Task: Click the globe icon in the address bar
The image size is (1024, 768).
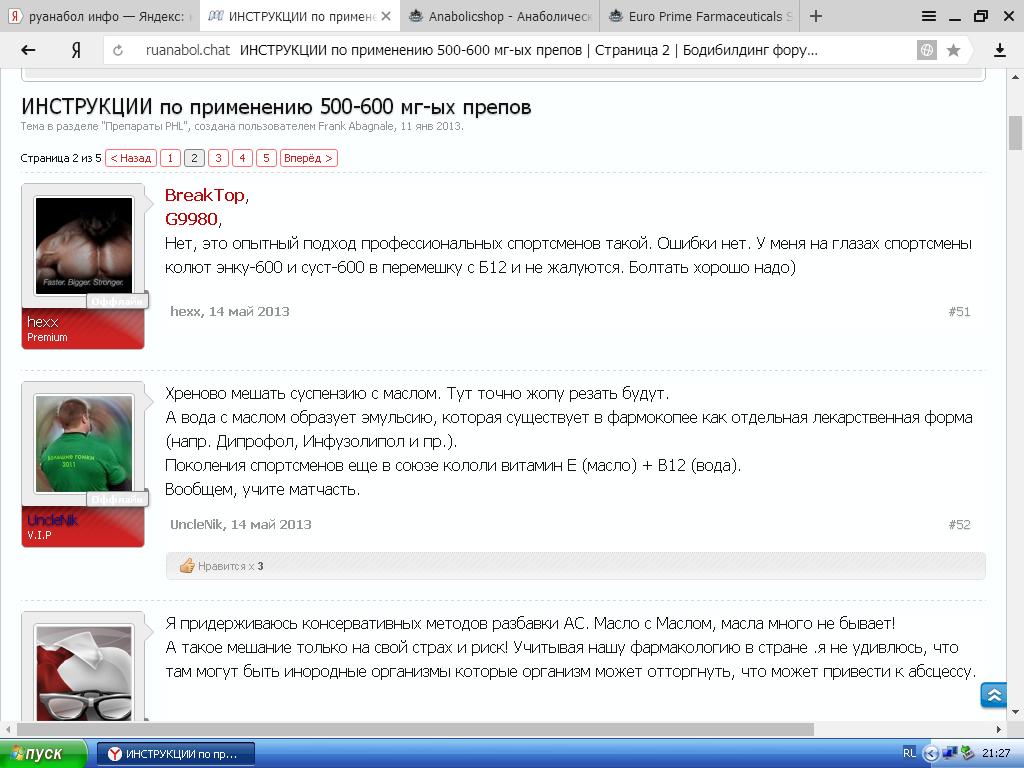Action: (927, 50)
